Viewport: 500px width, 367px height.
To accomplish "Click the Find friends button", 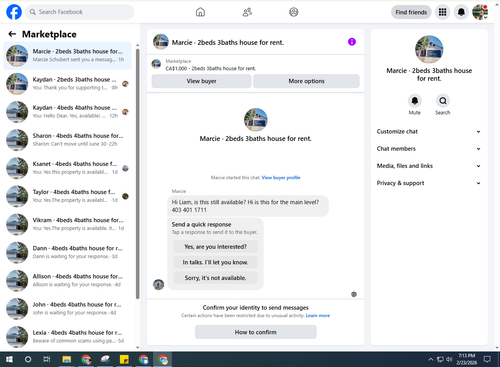I will (411, 12).
